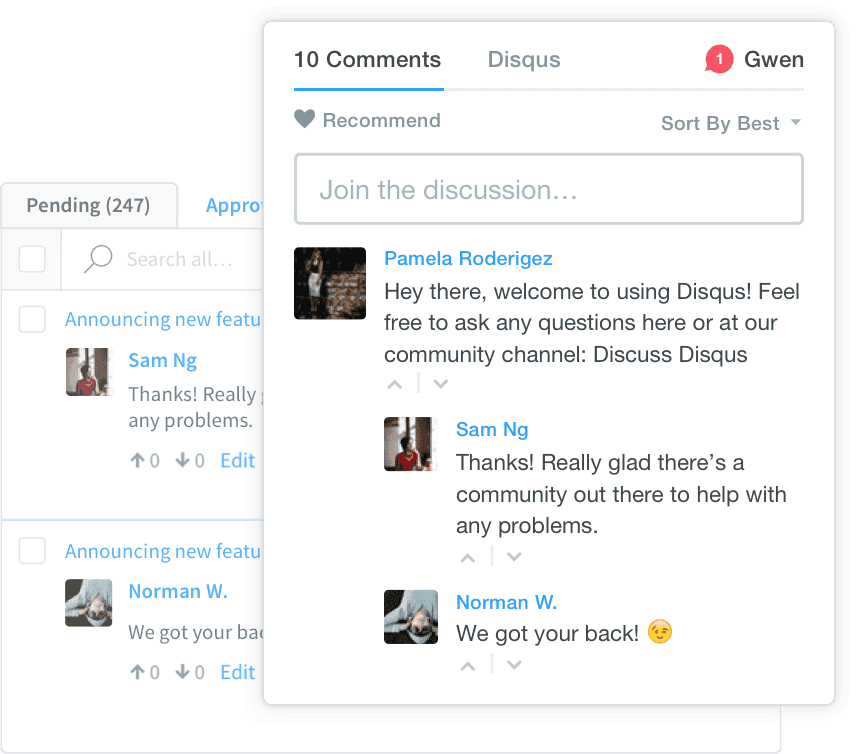This screenshot has height=754, width=856.
Task: Switch to the Pending (247) tab
Action: pos(88,206)
